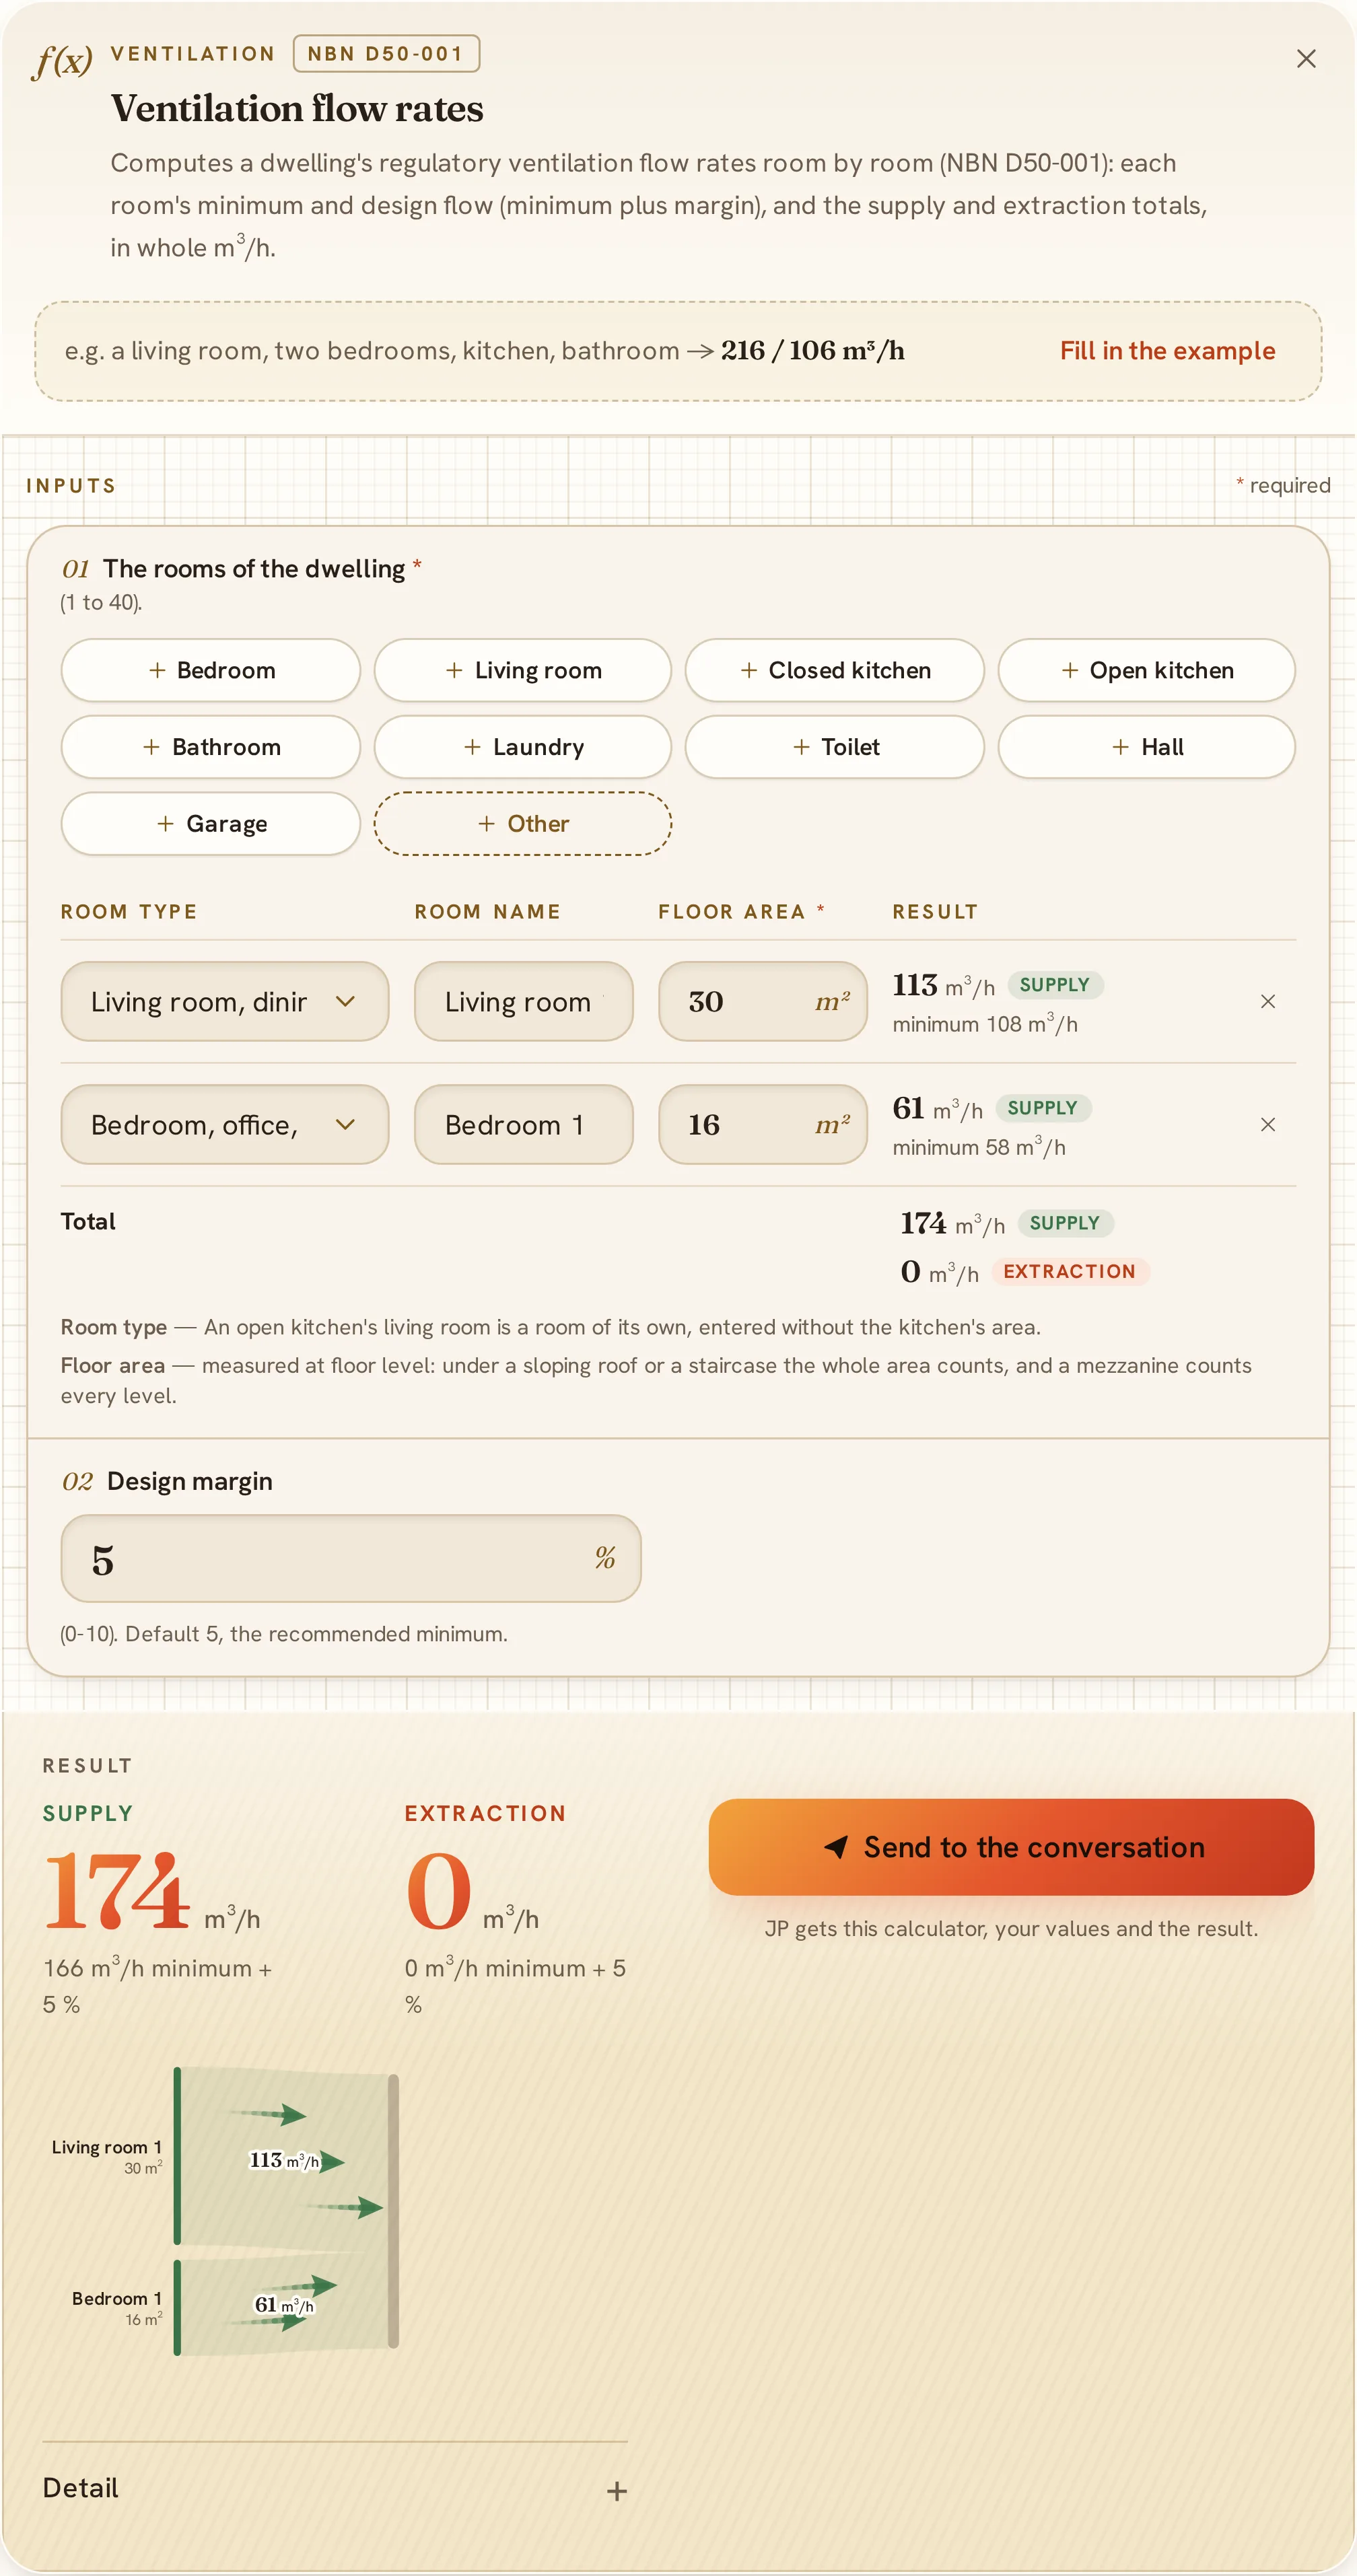Click the 113 m³/h label in chart
Image resolution: width=1357 pixels, height=2576 pixels.
click(x=284, y=2161)
